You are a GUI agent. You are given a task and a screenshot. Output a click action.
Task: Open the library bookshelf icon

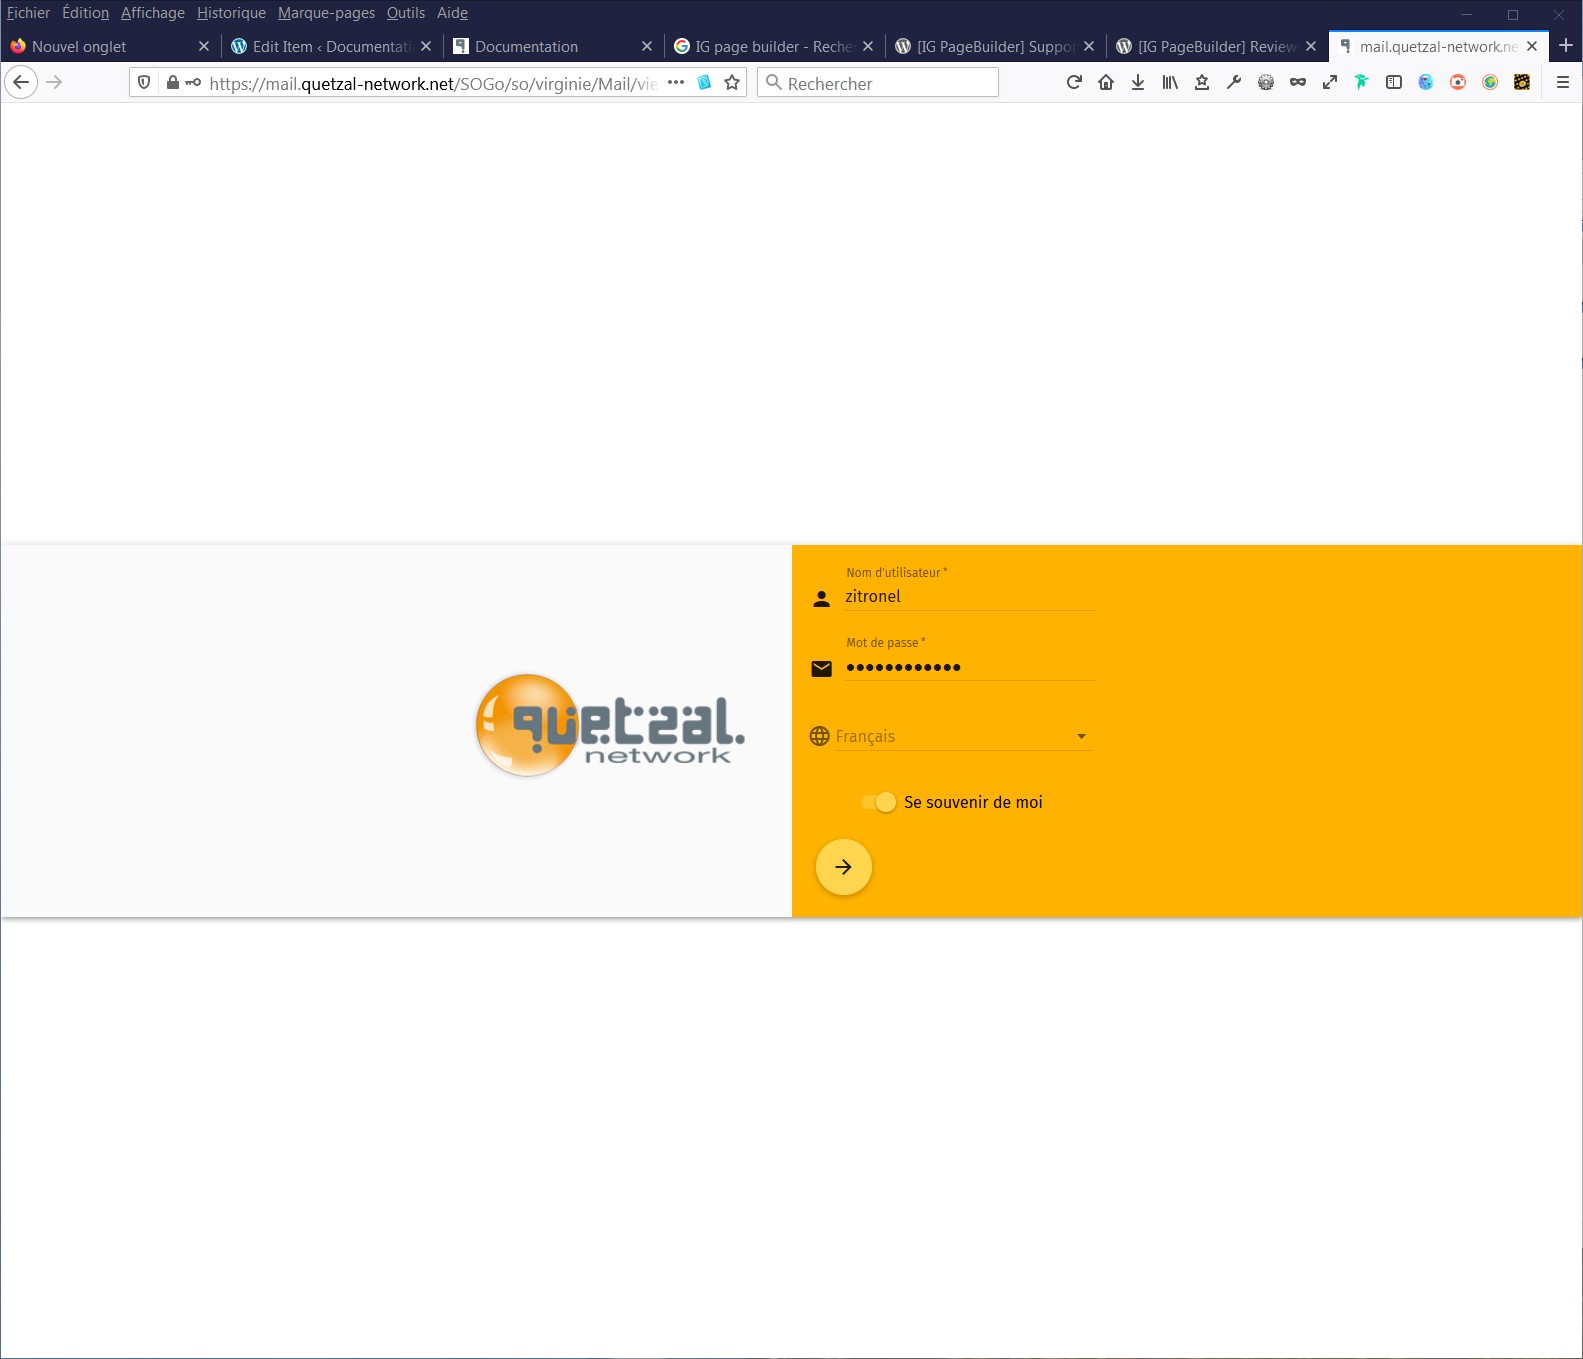coord(1170,83)
